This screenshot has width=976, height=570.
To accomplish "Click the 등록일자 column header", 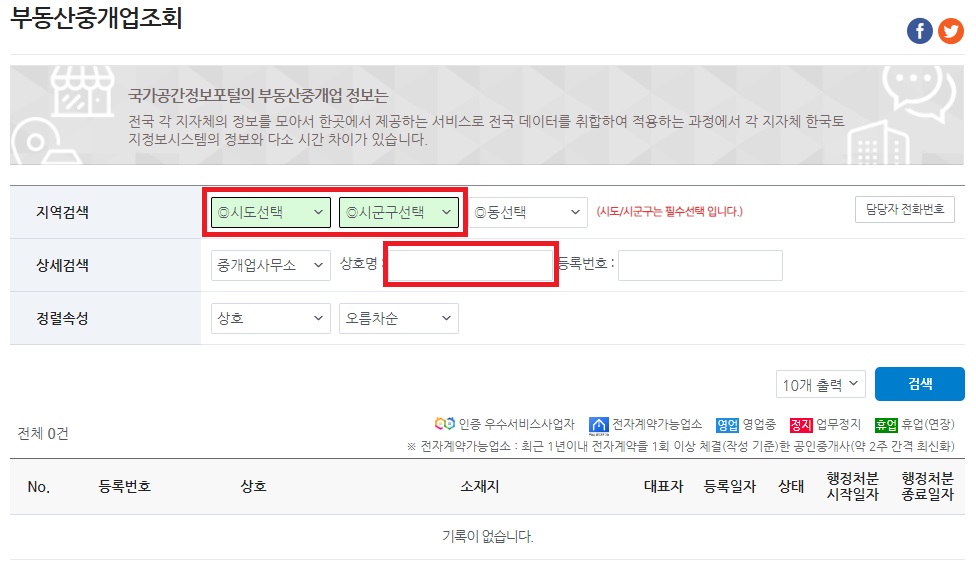I will (x=730, y=486).
